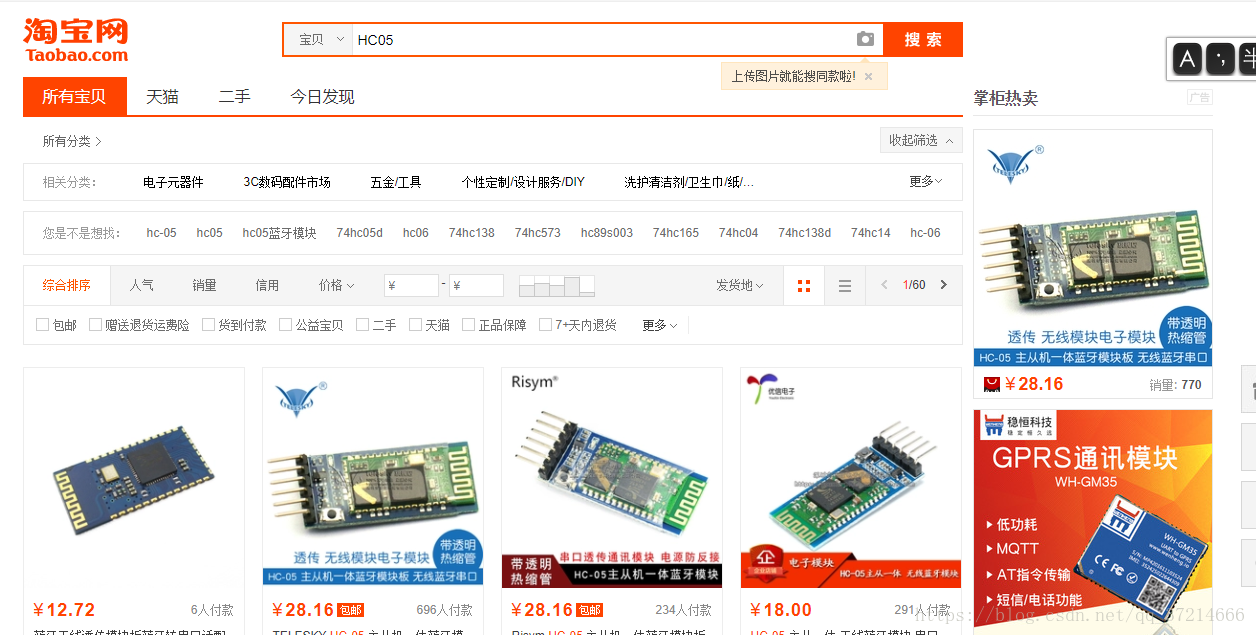Viewport: 1256px width, 635px height.
Task: Click the minimum price input
Action: point(411,286)
